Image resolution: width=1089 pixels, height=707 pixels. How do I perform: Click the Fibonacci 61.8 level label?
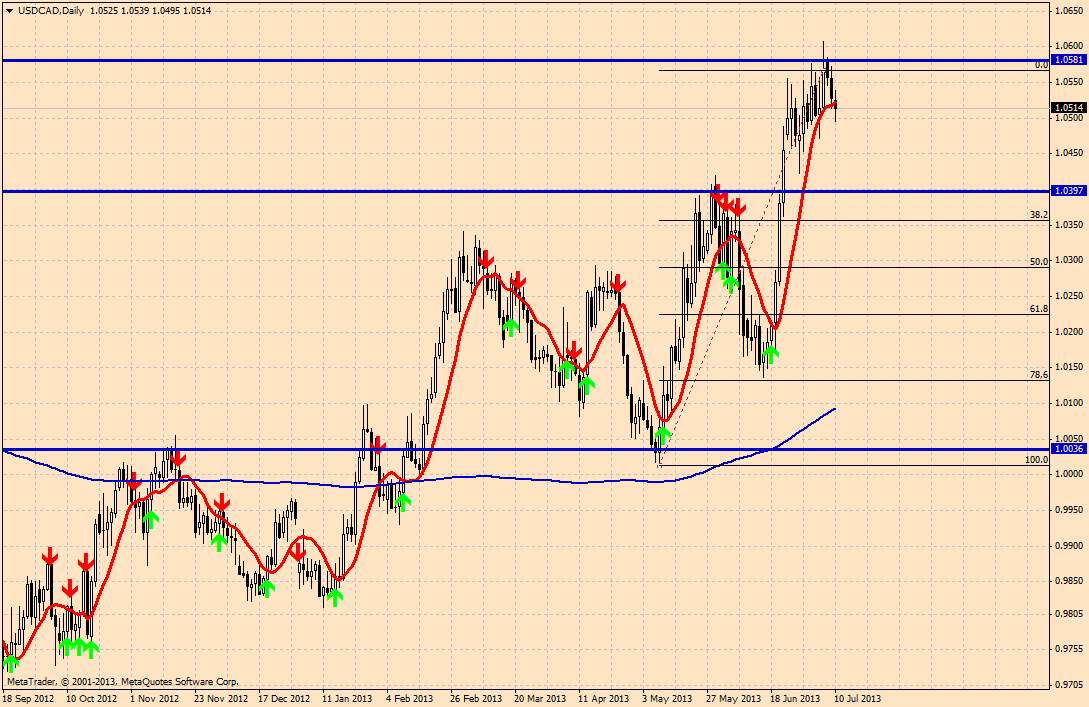[x=1039, y=309]
